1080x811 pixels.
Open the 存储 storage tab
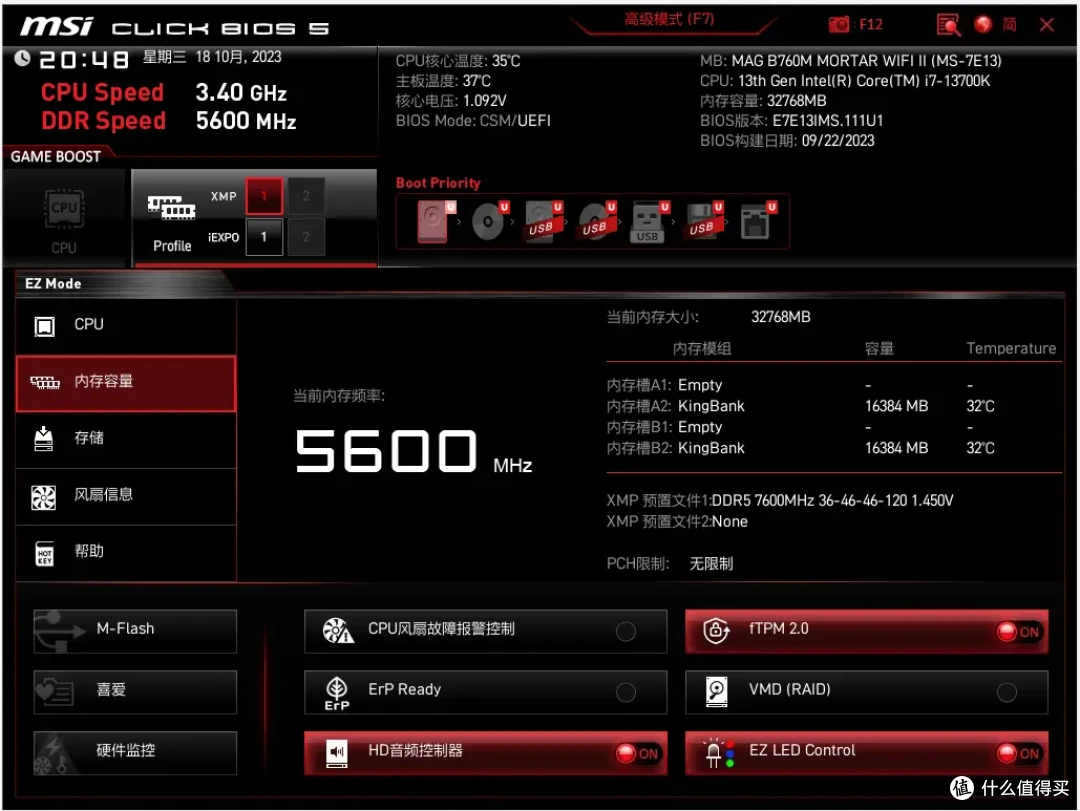pos(126,440)
